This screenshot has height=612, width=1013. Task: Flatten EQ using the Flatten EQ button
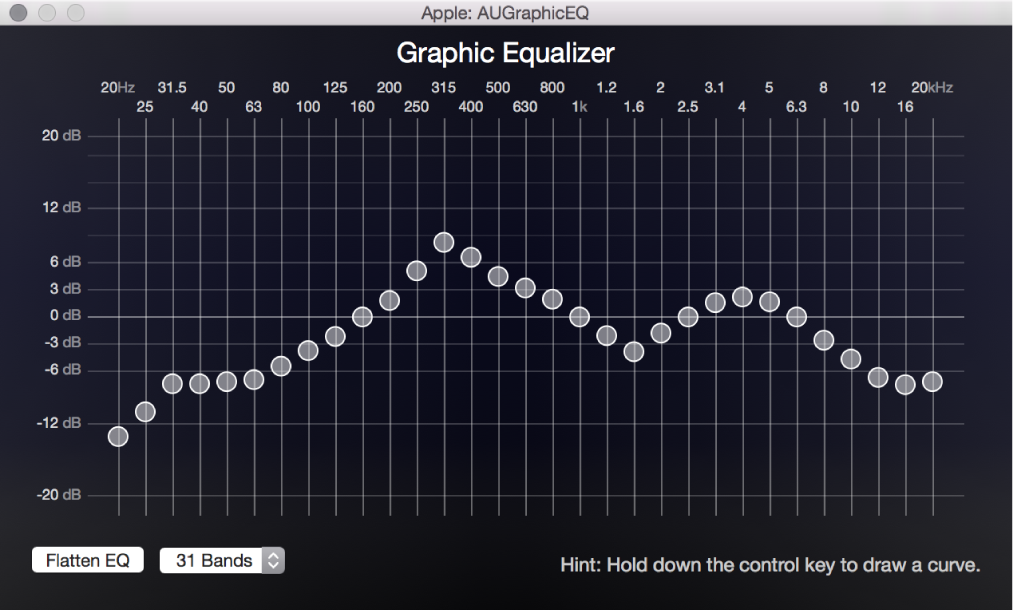click(87, 560)
